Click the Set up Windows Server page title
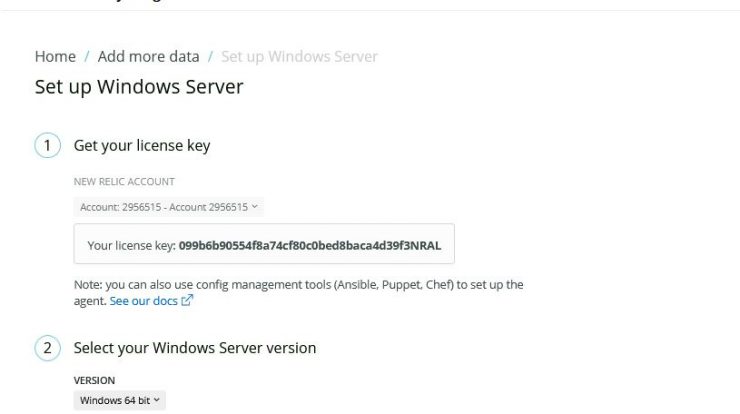Viewport: 740px width, 414px height. click(x=139, y=87)
